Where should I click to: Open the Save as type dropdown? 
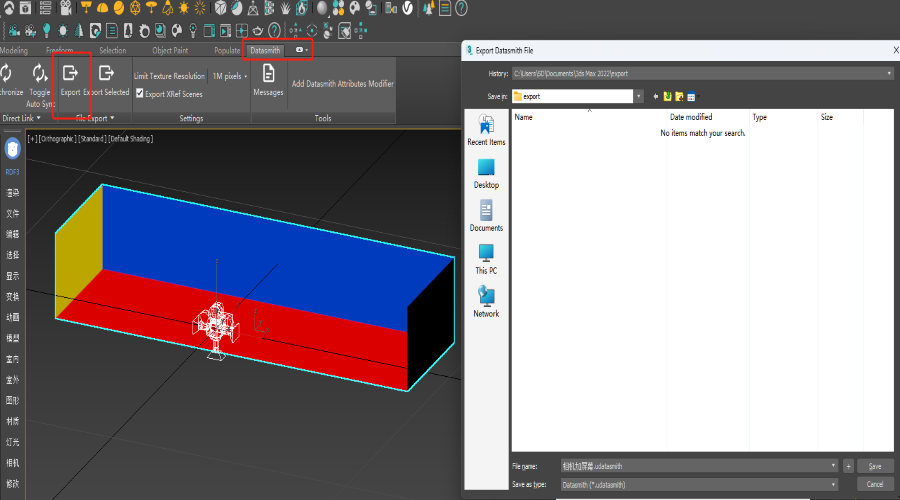833,485
